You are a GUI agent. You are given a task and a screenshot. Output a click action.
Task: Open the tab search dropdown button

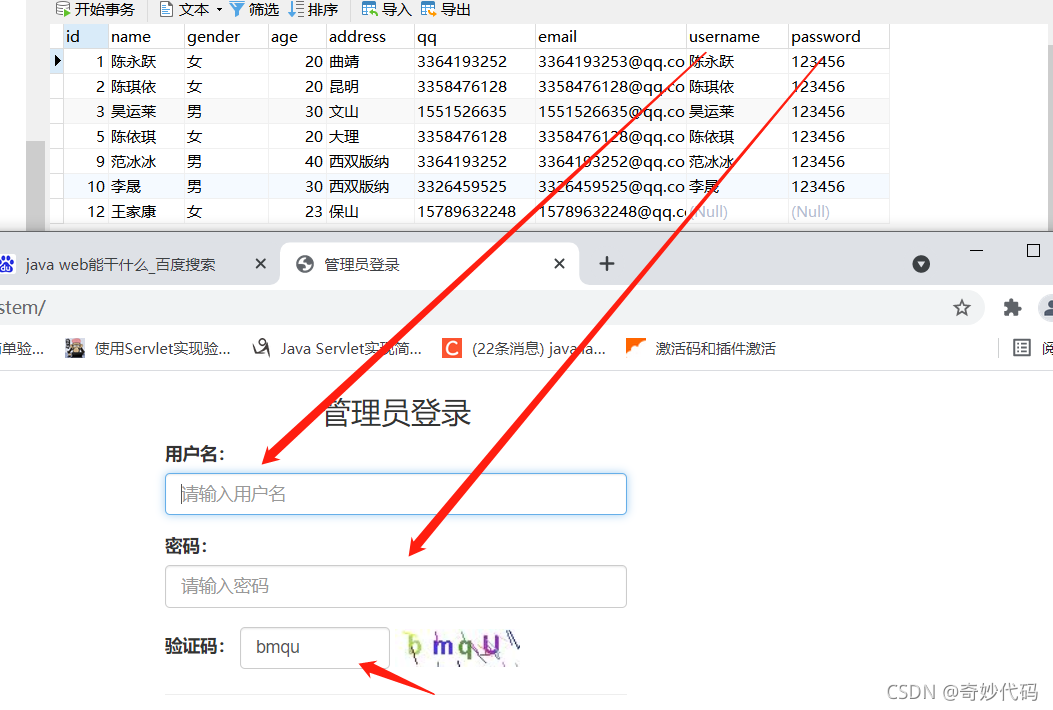[921, 264]
